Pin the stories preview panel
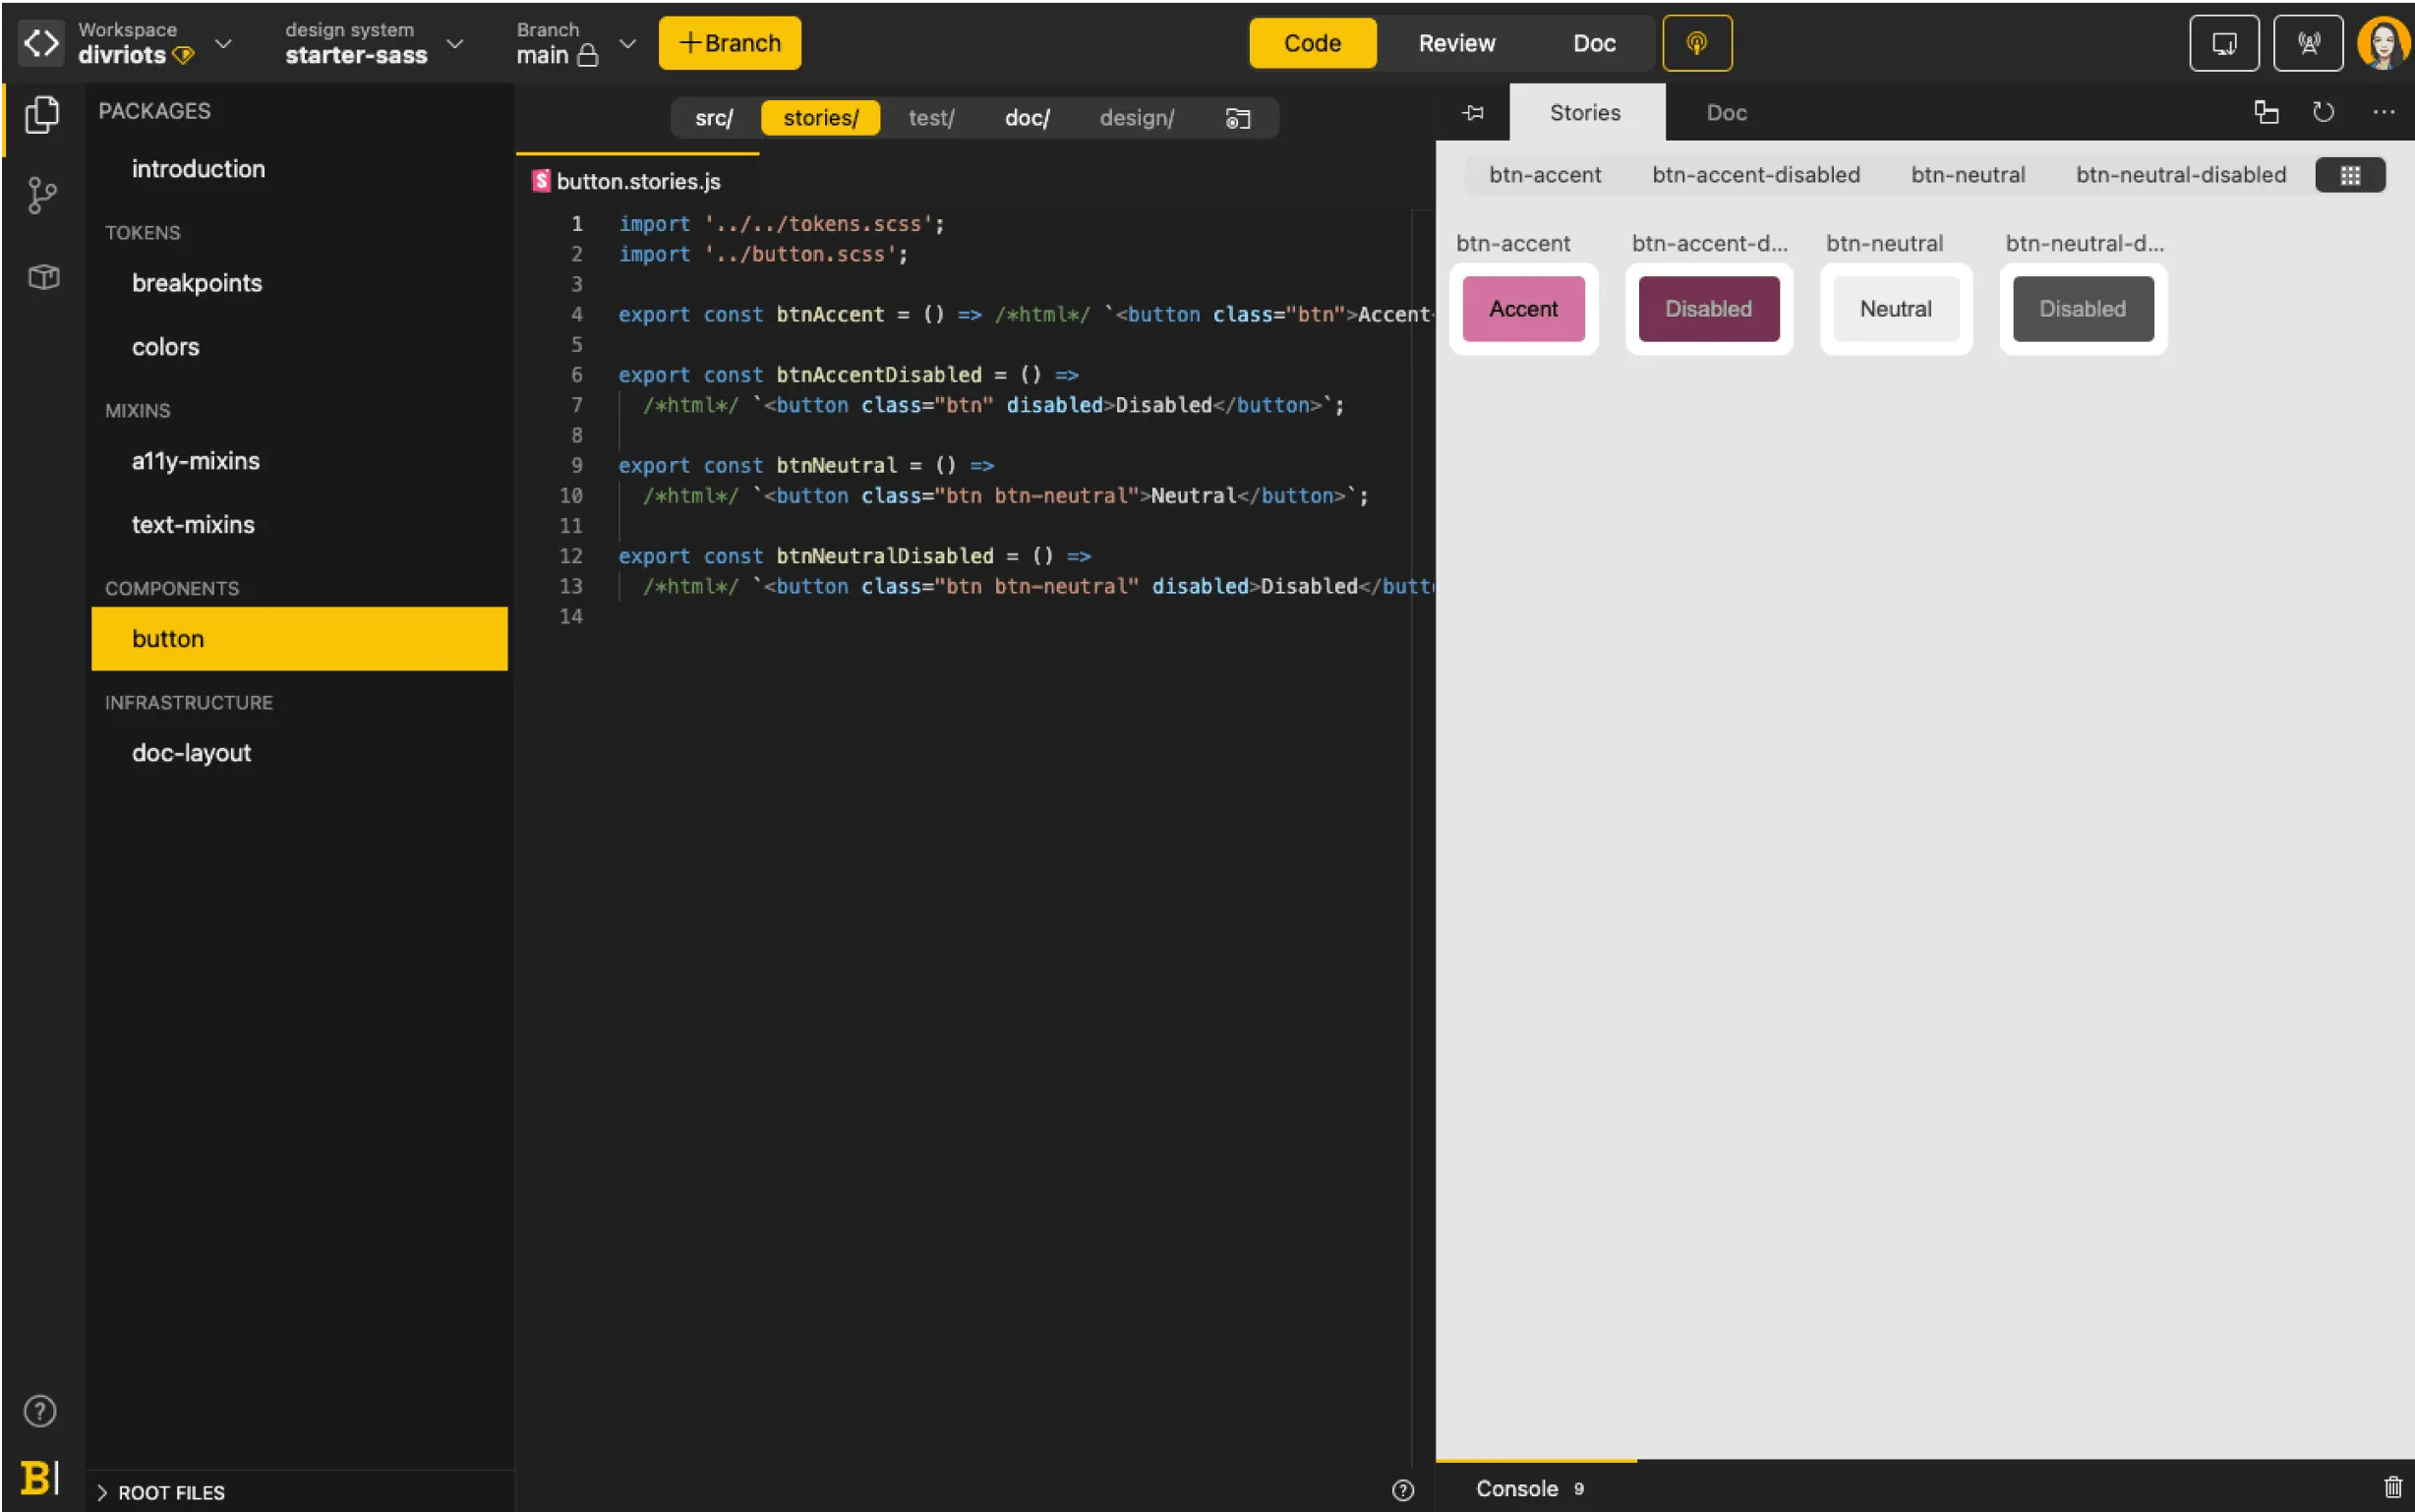 click(x=1472, y=113)
